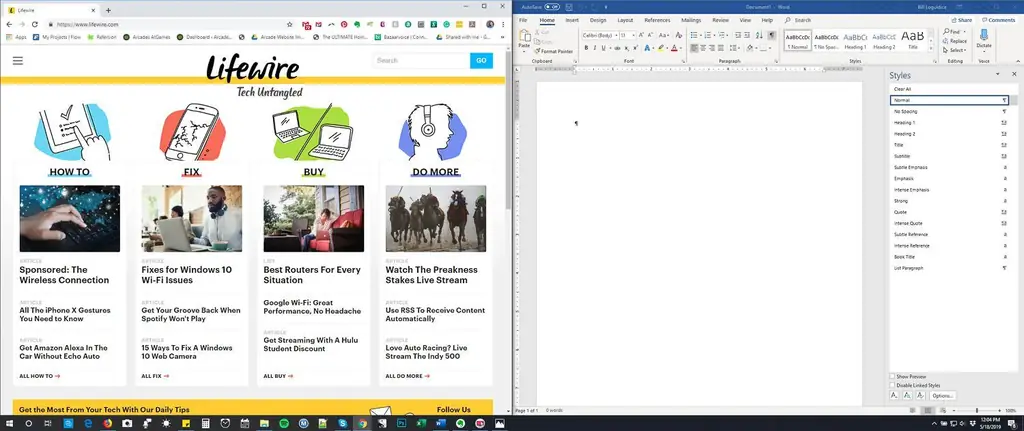
Task: Click the horse race thumbnail image
Action: click(436, 219)
